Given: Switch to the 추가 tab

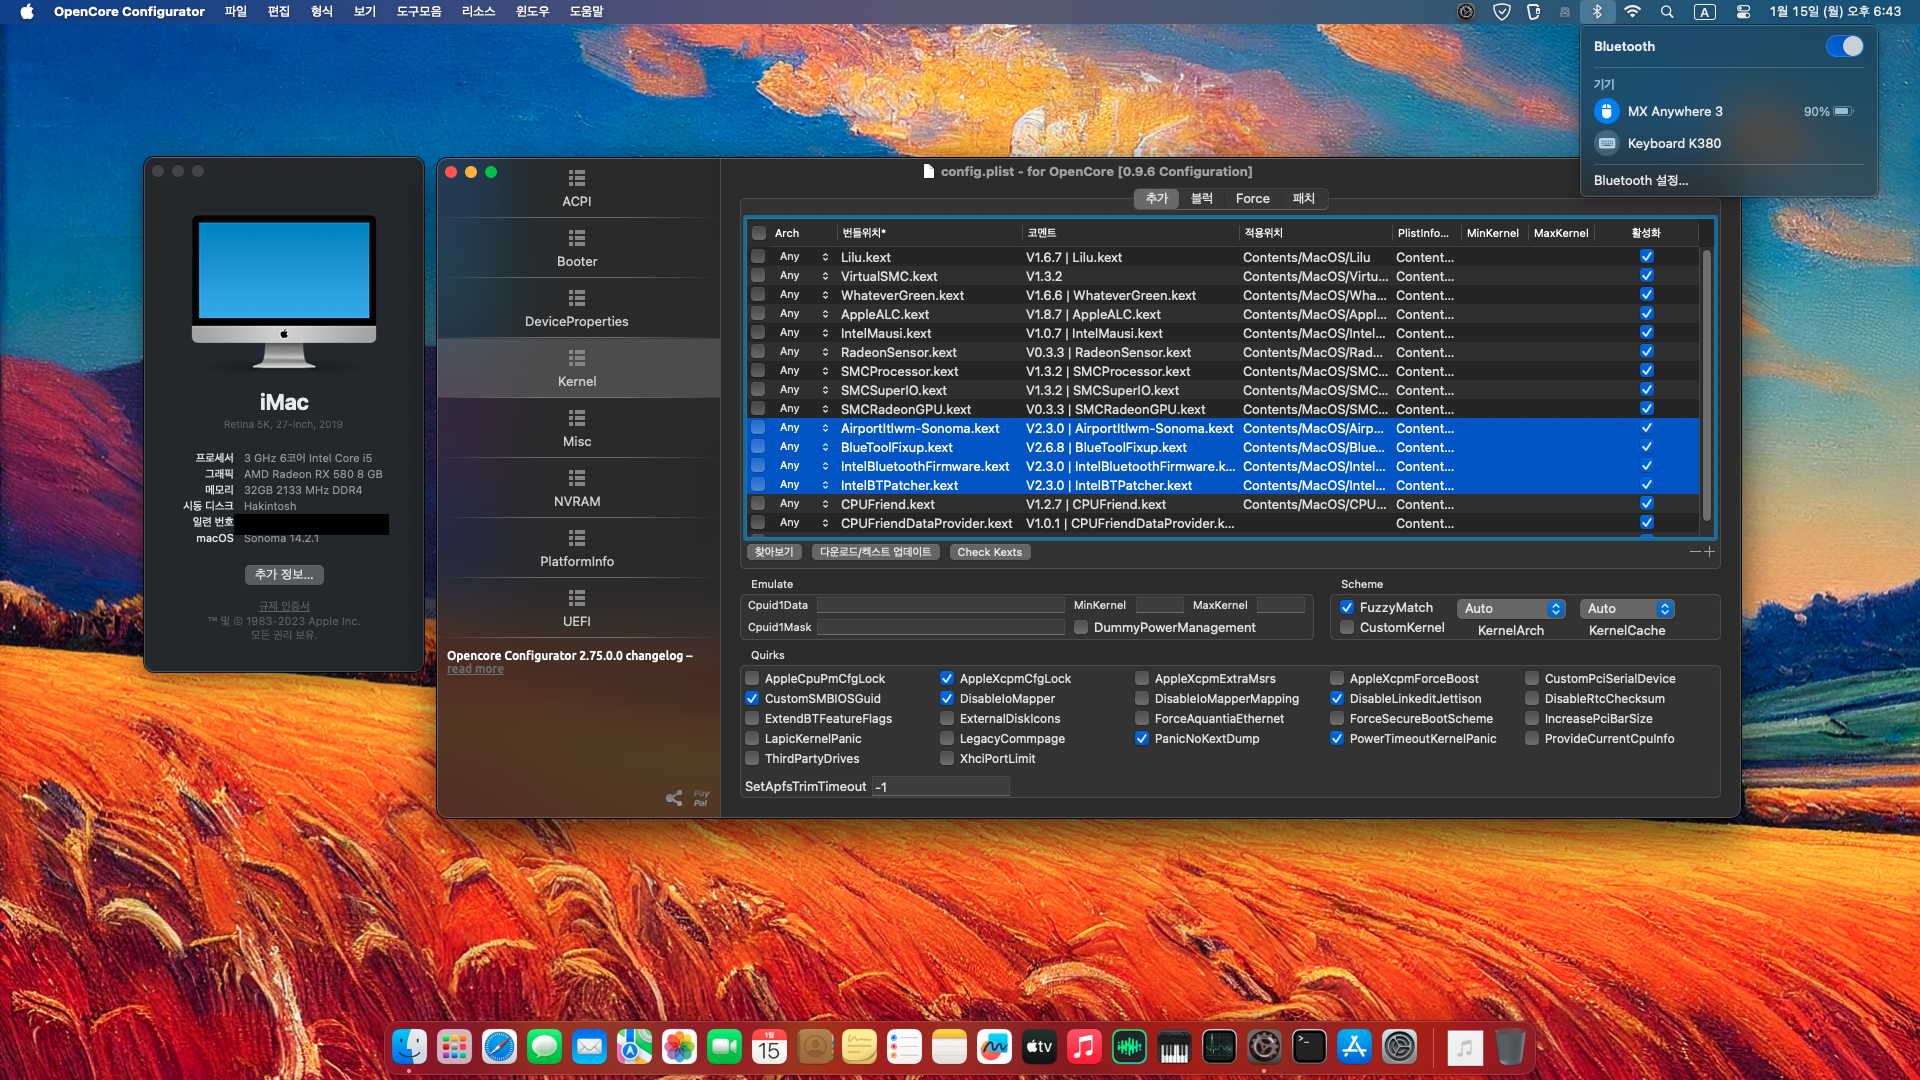Looking at the screenshot, I should coord(1157,198).
